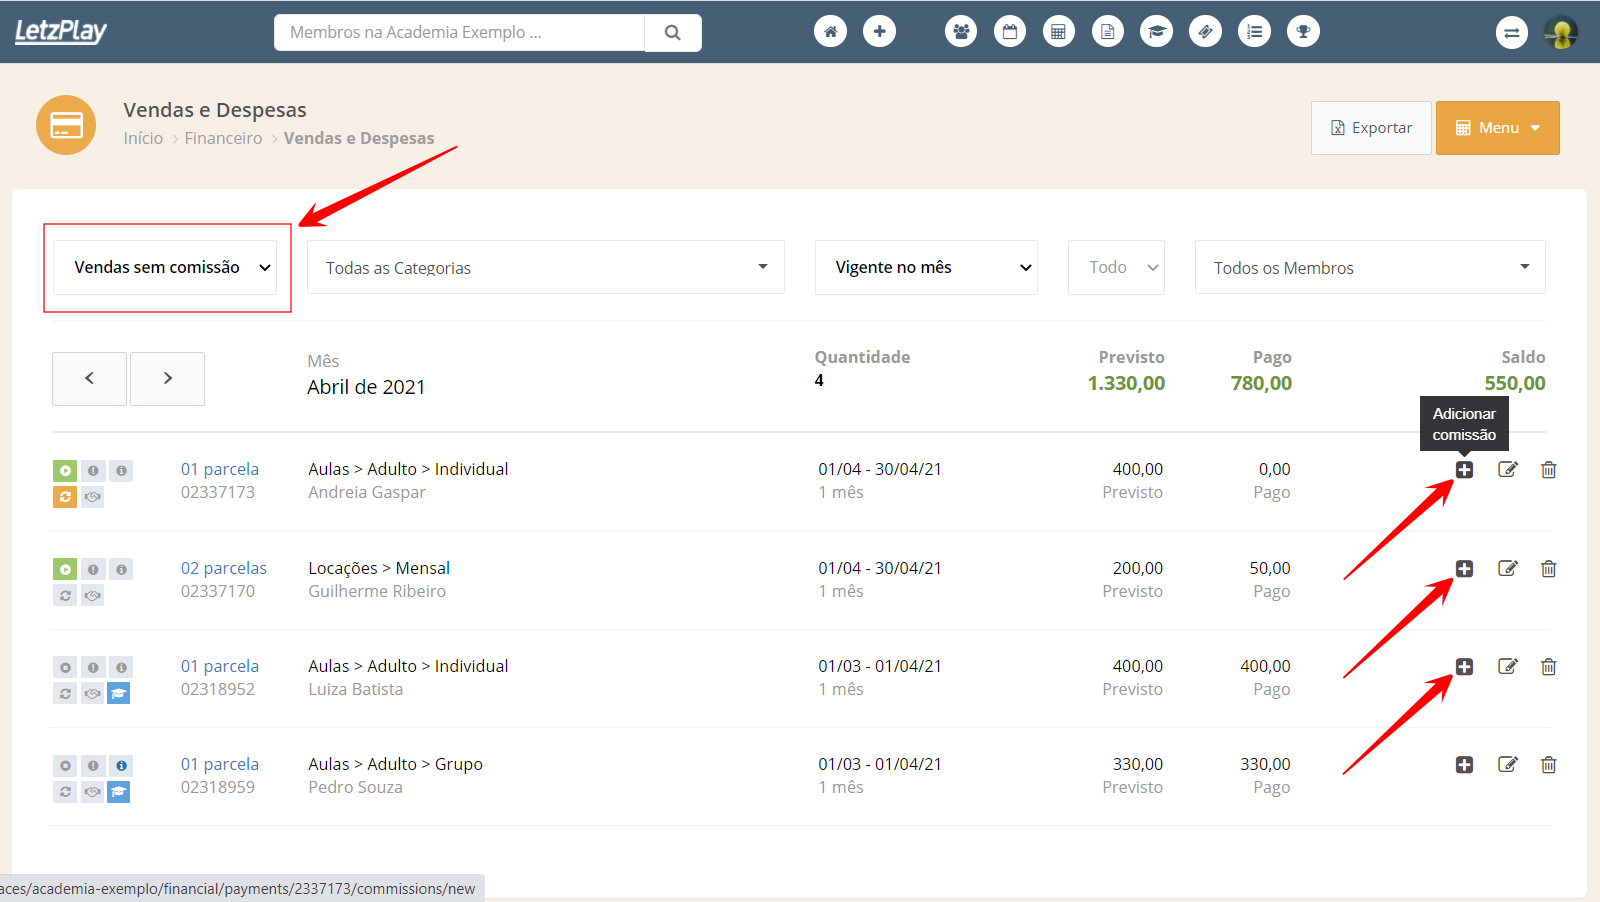
Task: Click the members group icon in top bar
Action: point(961,32)
